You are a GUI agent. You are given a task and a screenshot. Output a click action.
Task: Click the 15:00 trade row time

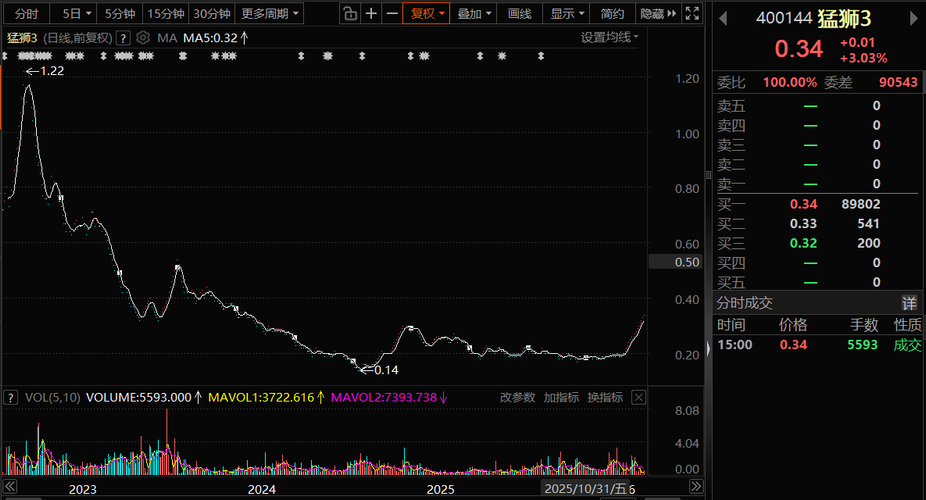[735, 345]
